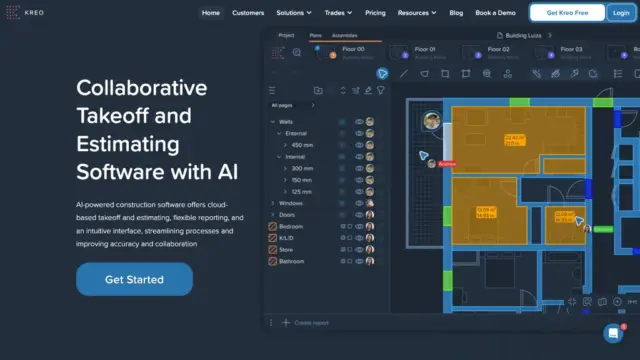Viewport: 640px width, 360px height.
Task: Toggle visibility of the Walls group
Action: point(359,122)
